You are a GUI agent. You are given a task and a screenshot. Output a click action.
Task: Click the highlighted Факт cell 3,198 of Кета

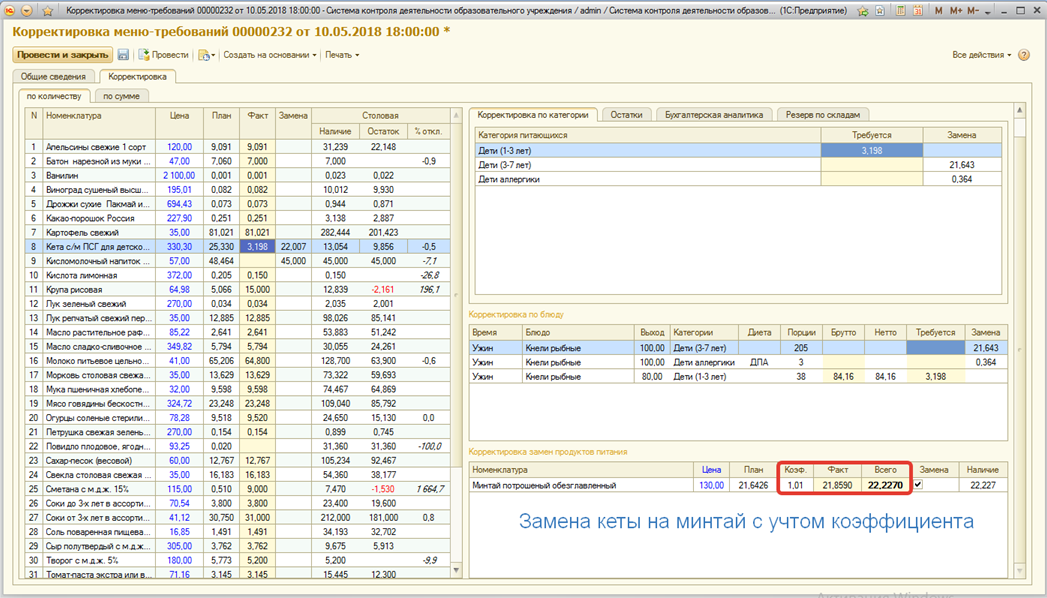[x=257, y=246]
